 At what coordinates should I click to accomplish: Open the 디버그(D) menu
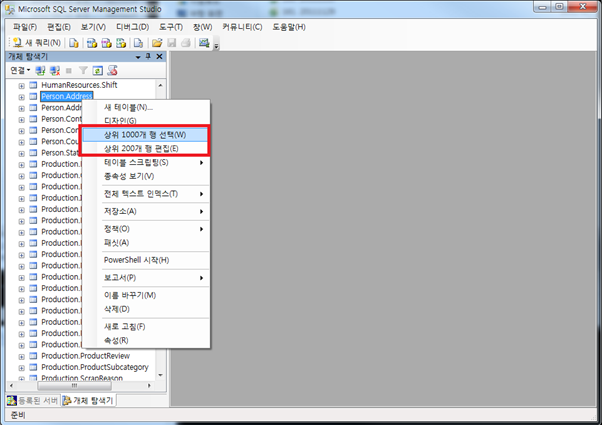pyautogui.click(x=132, y=27)
